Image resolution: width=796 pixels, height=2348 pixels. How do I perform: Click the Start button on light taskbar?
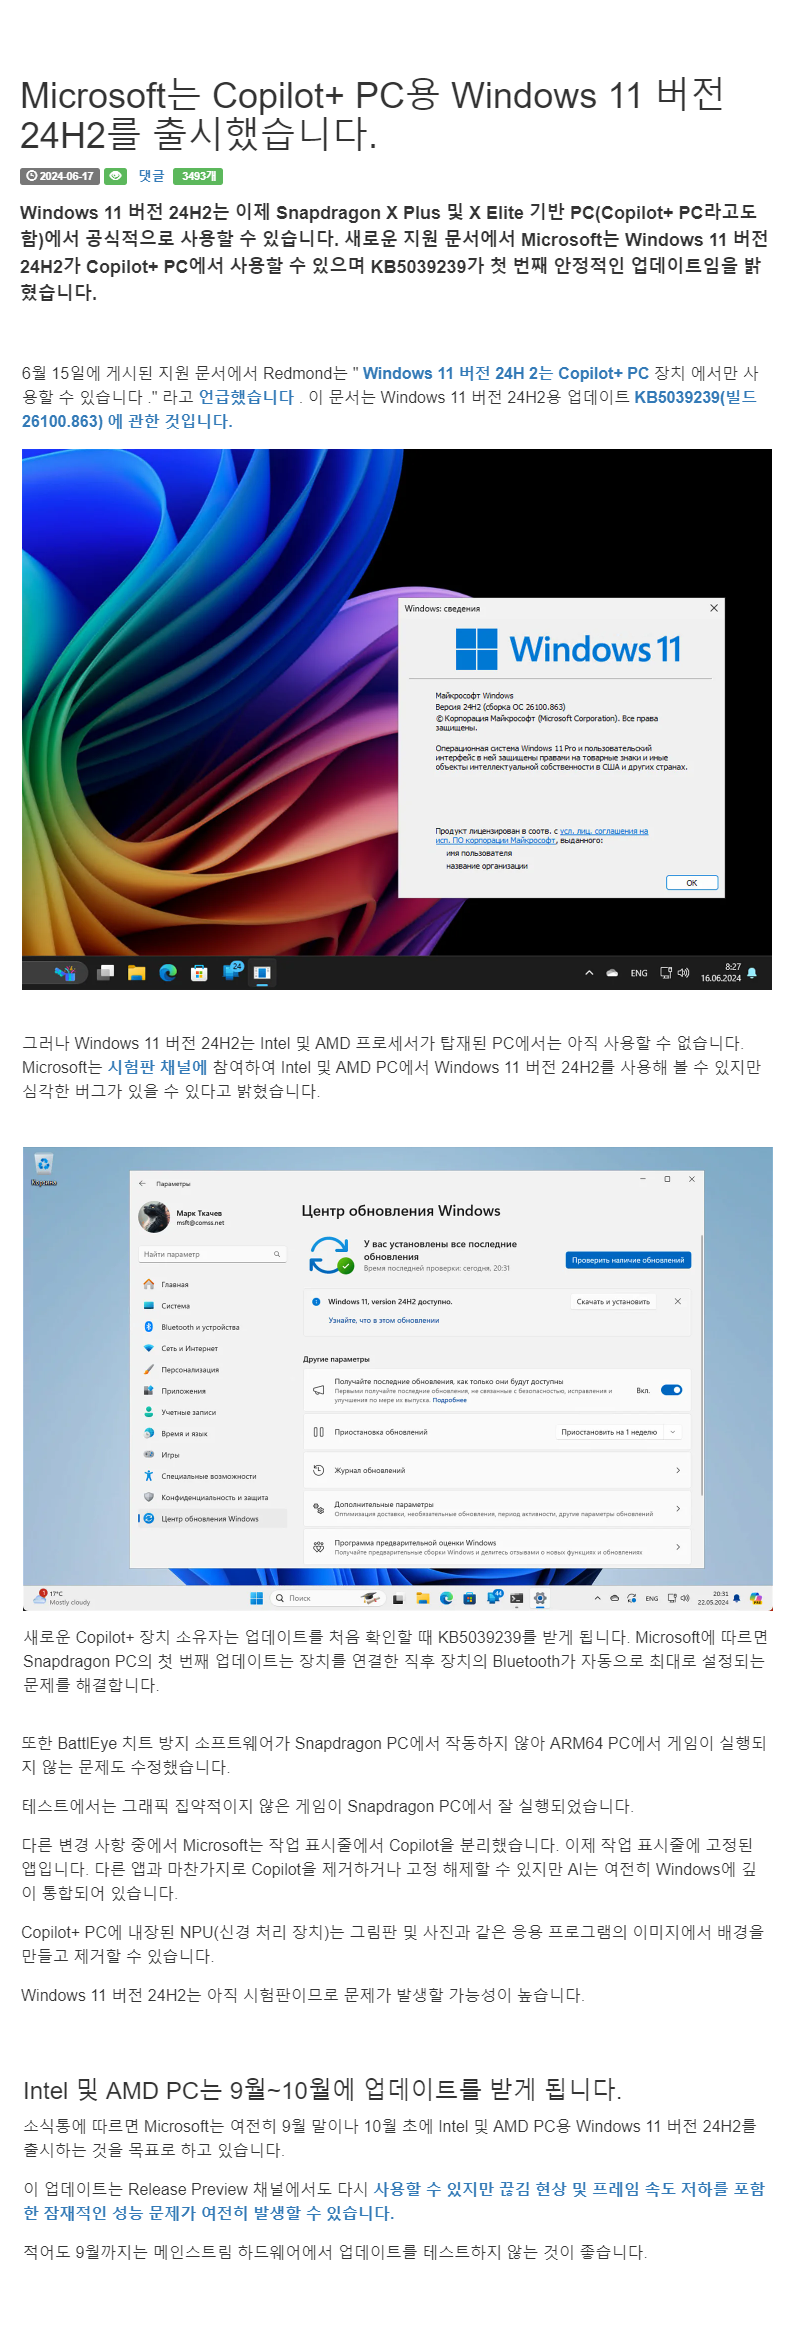(256, 1598)
